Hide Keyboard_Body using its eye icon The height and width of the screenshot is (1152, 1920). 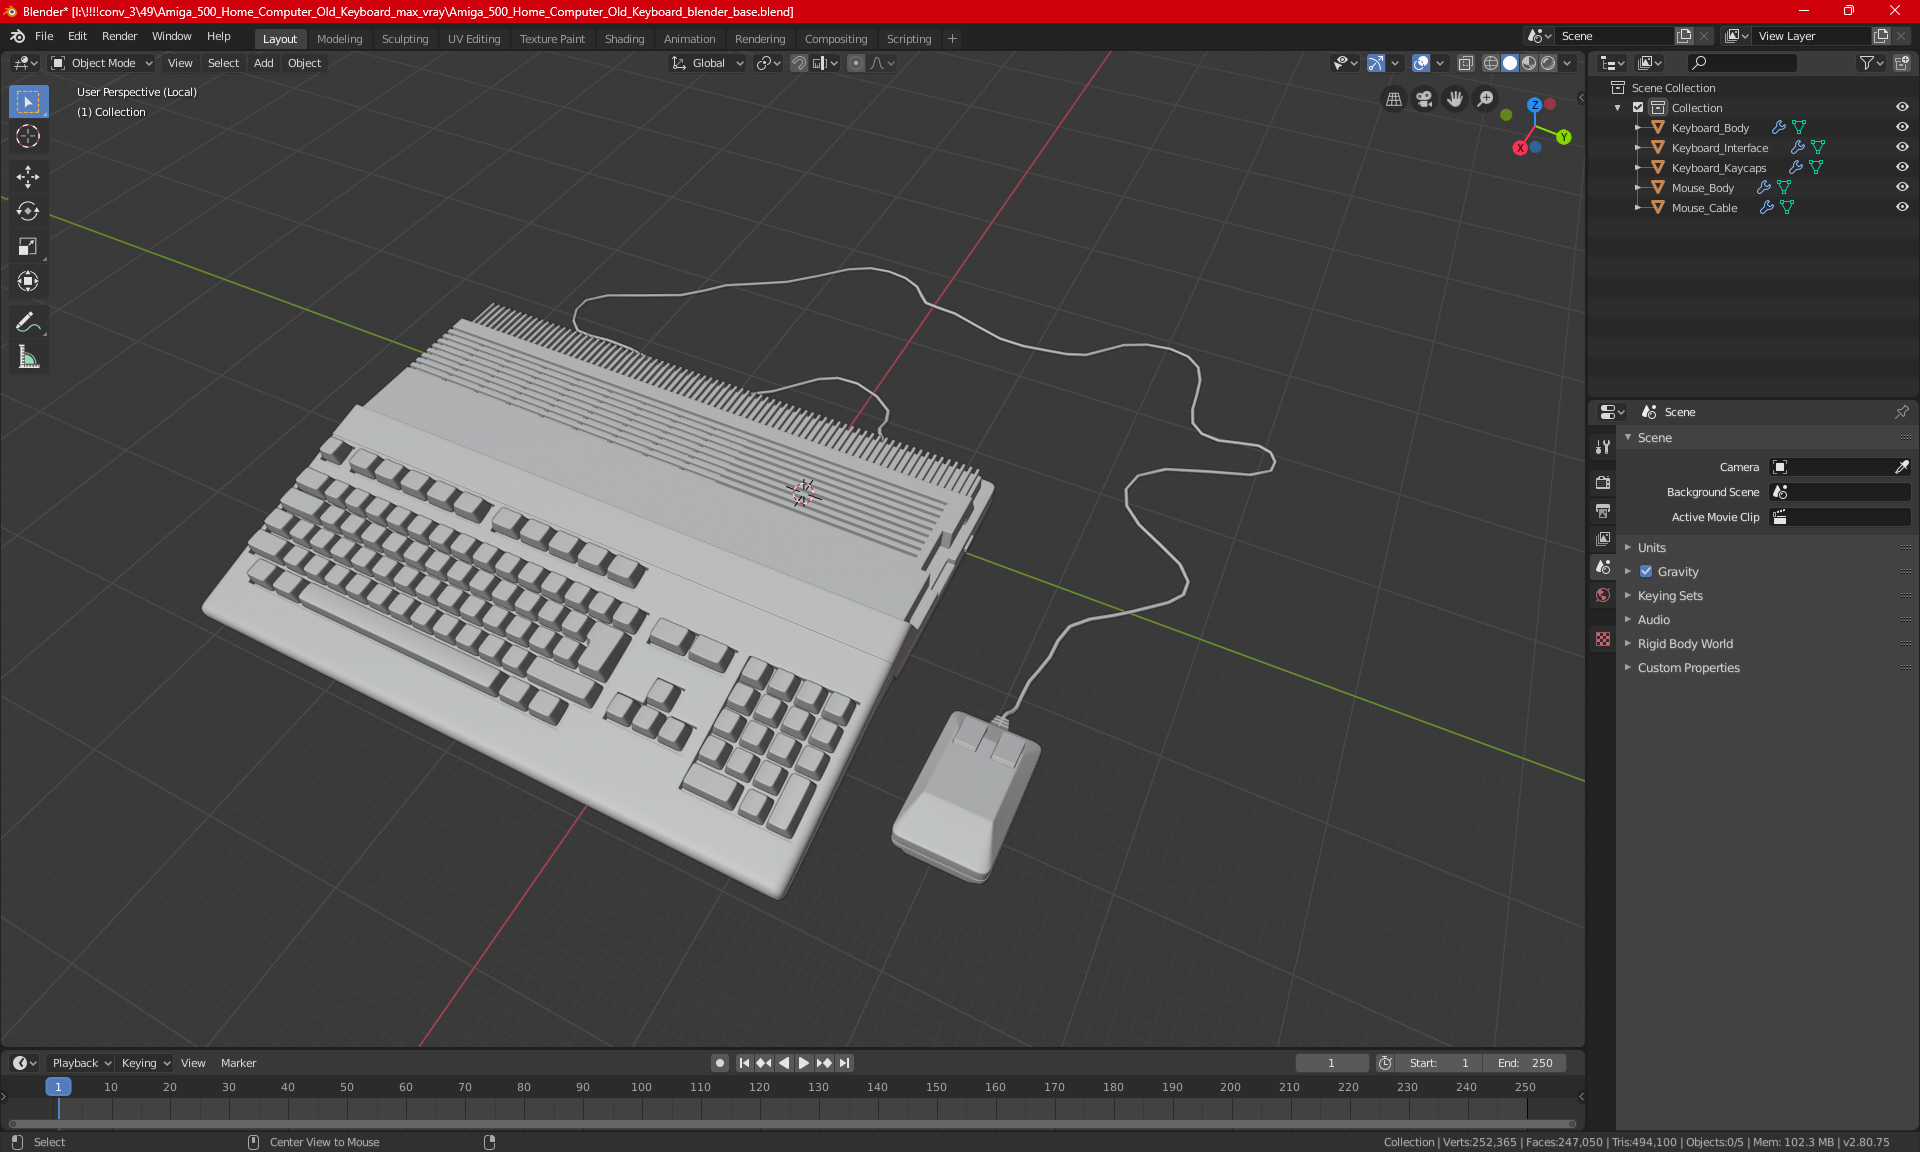(x=1902, y=127)
